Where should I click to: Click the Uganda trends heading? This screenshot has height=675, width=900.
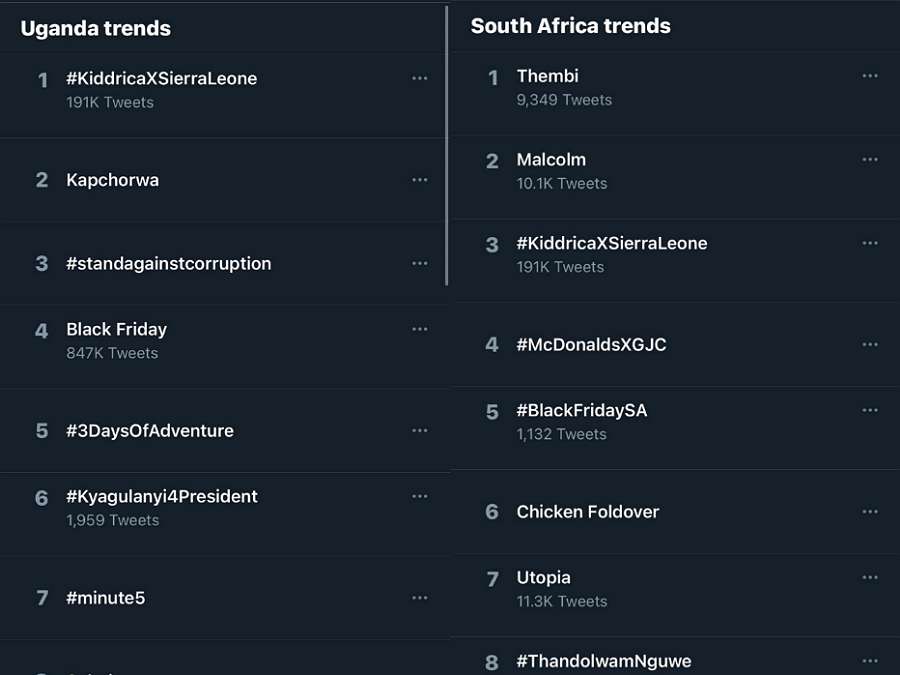(x=96, y=29)
